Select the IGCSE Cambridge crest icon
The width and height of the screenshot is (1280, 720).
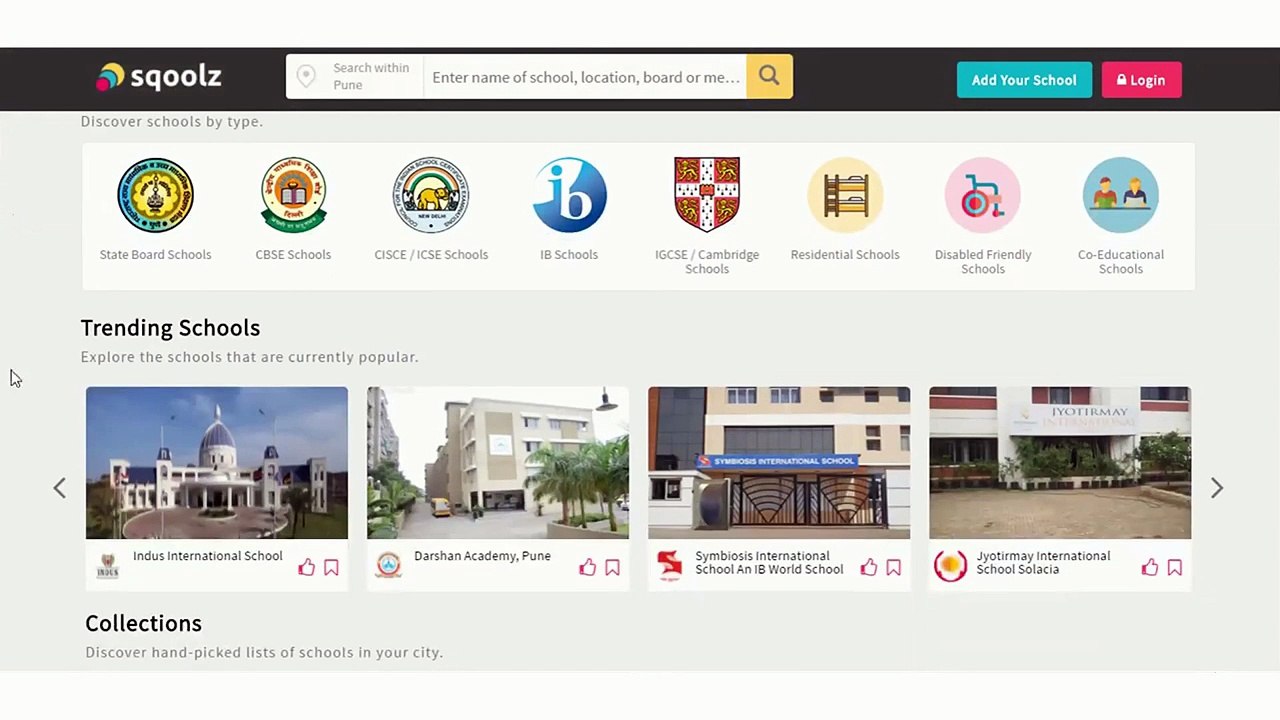[707, 194]
